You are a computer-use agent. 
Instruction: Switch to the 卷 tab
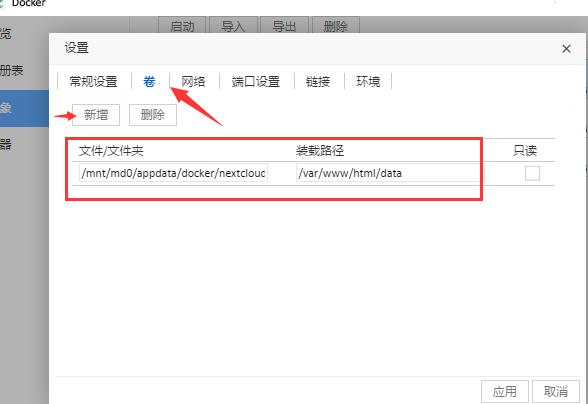[x=149, y=81]
